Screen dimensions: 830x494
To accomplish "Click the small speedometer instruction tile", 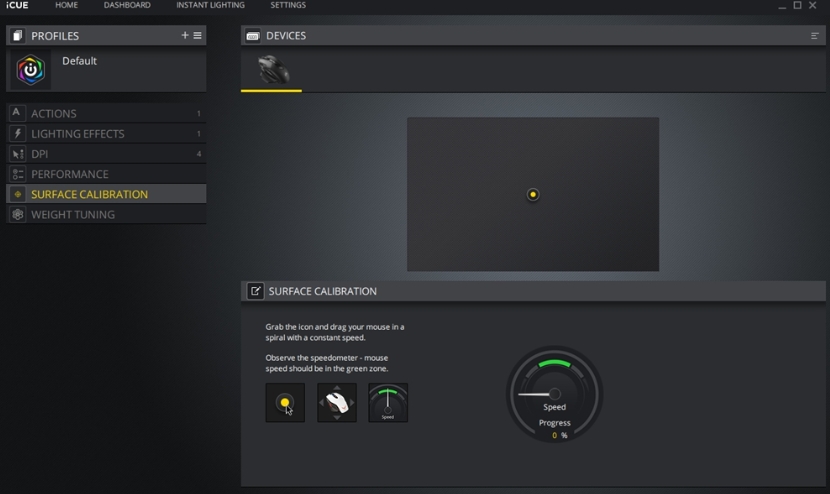I will [x=388, y=402].
